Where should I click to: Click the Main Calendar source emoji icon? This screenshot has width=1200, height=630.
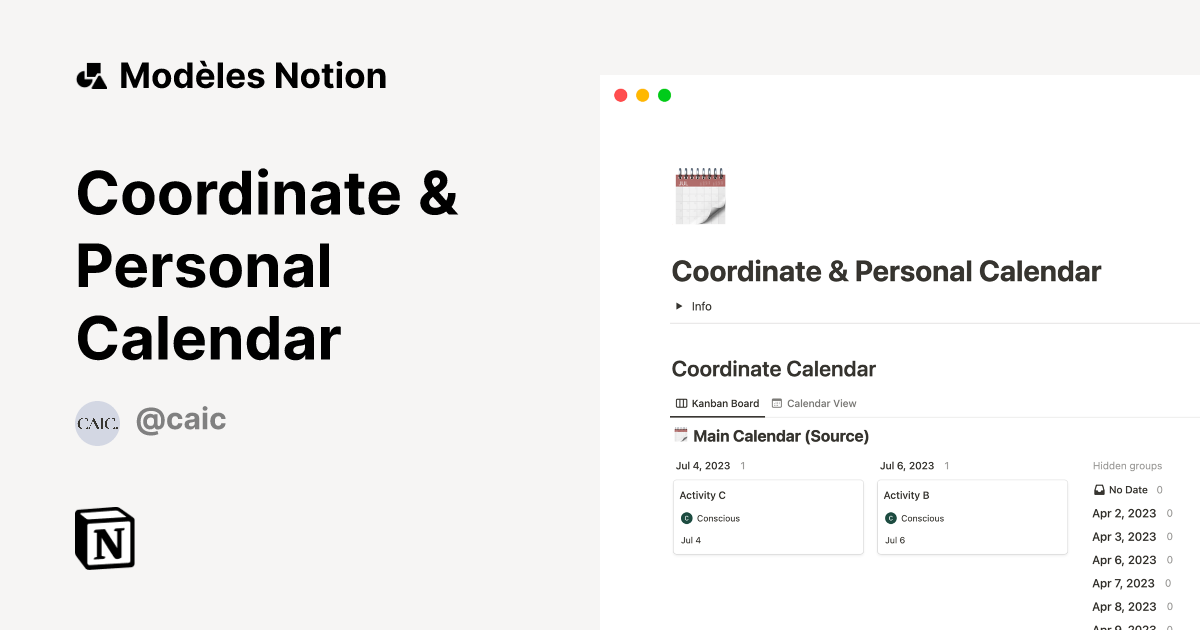click(681, 435)
